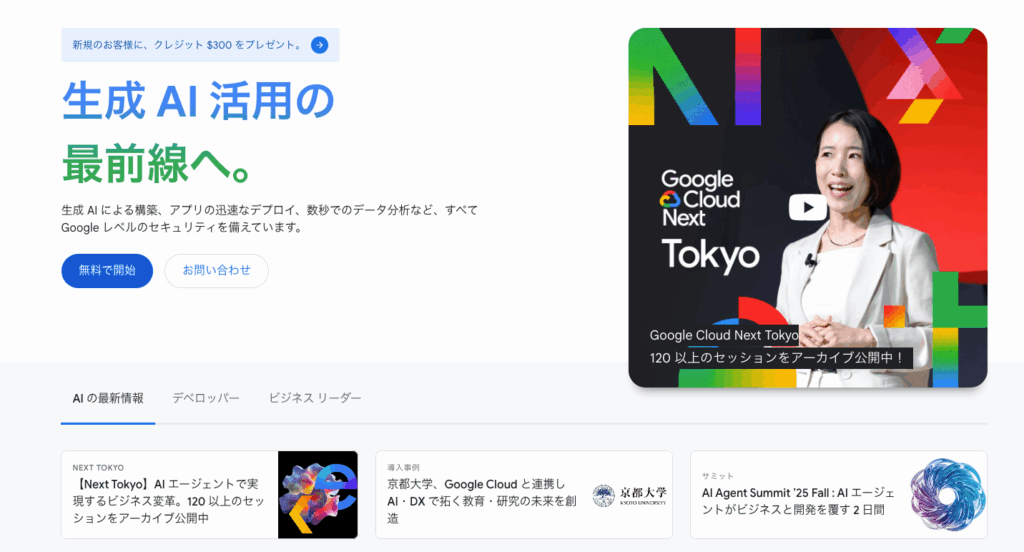
Task: Click the 120 以上のセッション caption on video
Action: pos(776,357)
